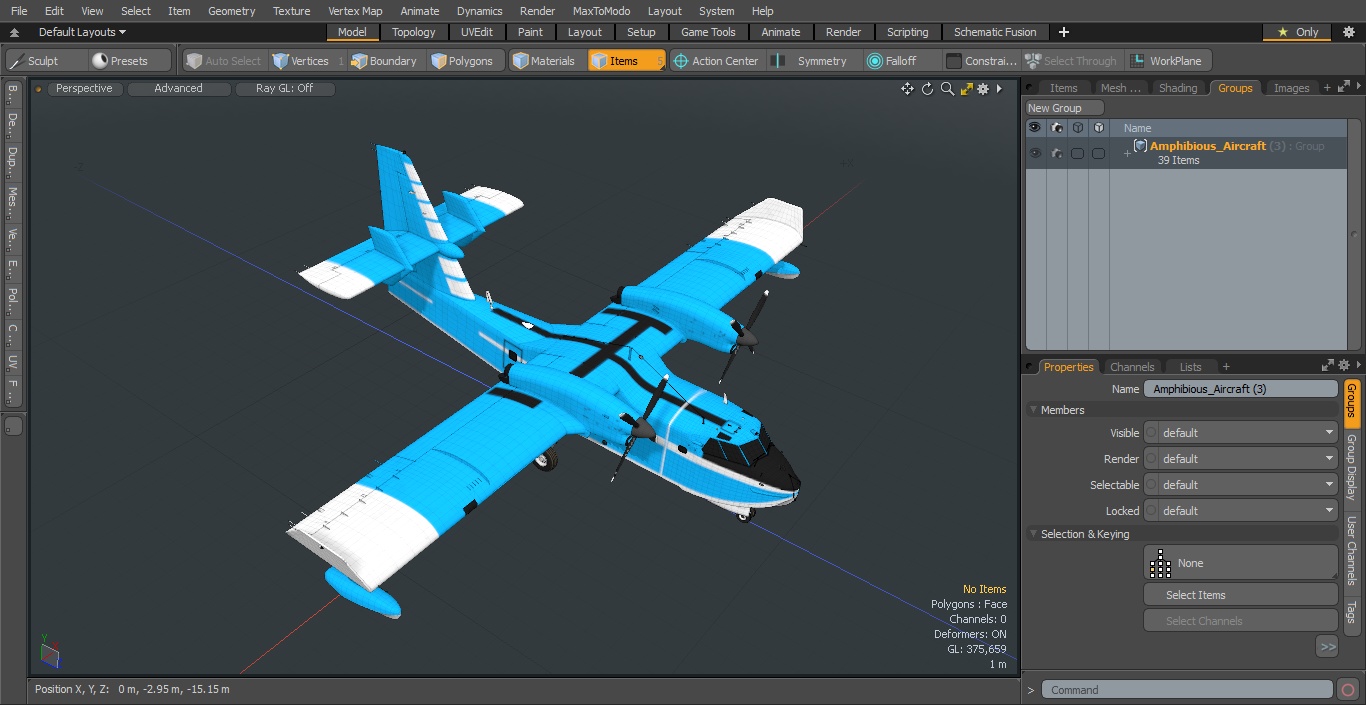Switch to the Topology layout tab

[x=414, y=32]
